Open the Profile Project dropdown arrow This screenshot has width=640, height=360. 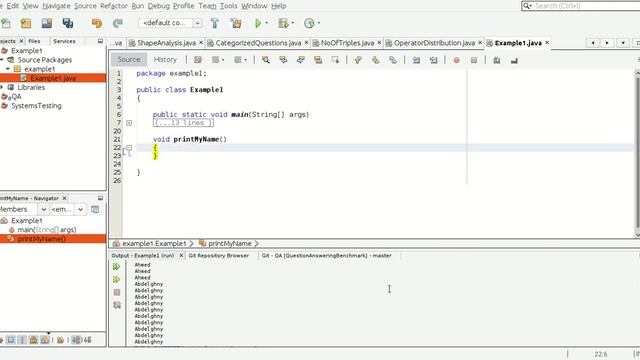coord(319,23)
